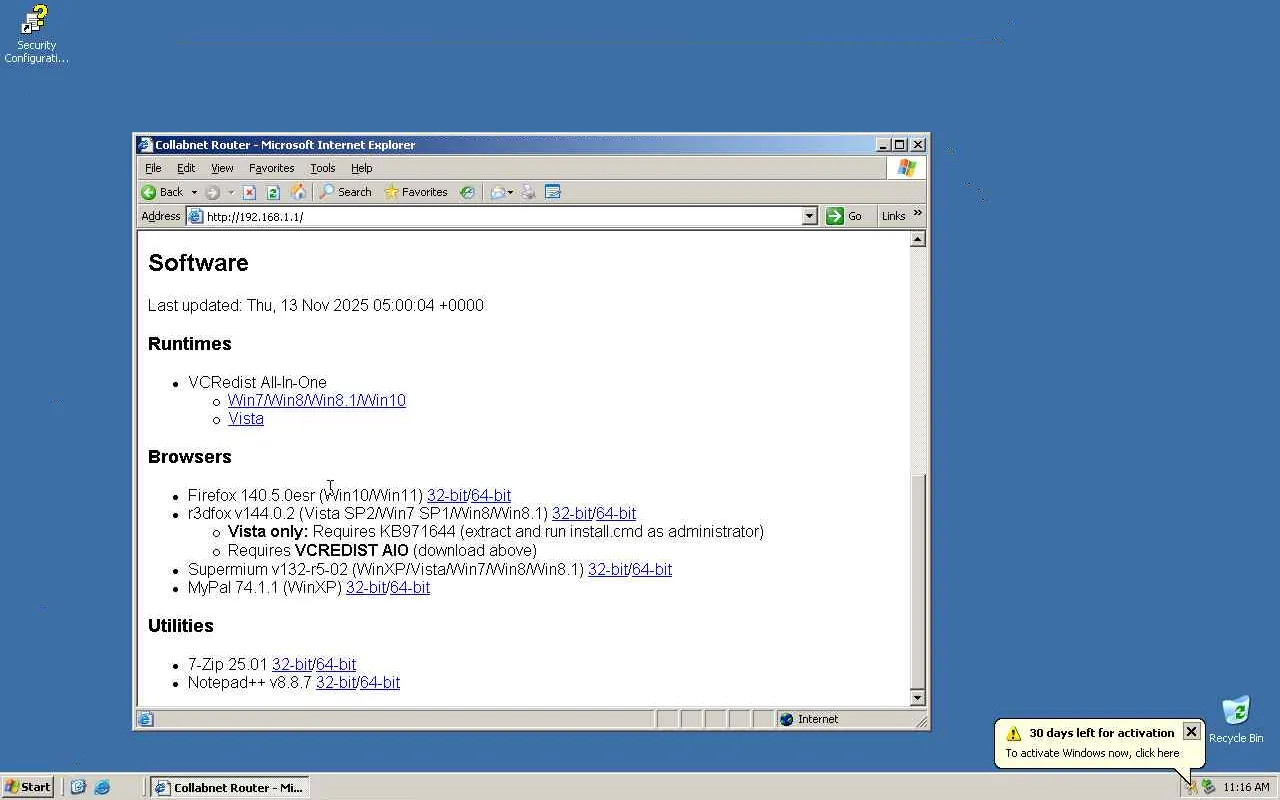Click the greyed-out Forward arrow button
1280x800 pixels.
[x=212, y=192]
